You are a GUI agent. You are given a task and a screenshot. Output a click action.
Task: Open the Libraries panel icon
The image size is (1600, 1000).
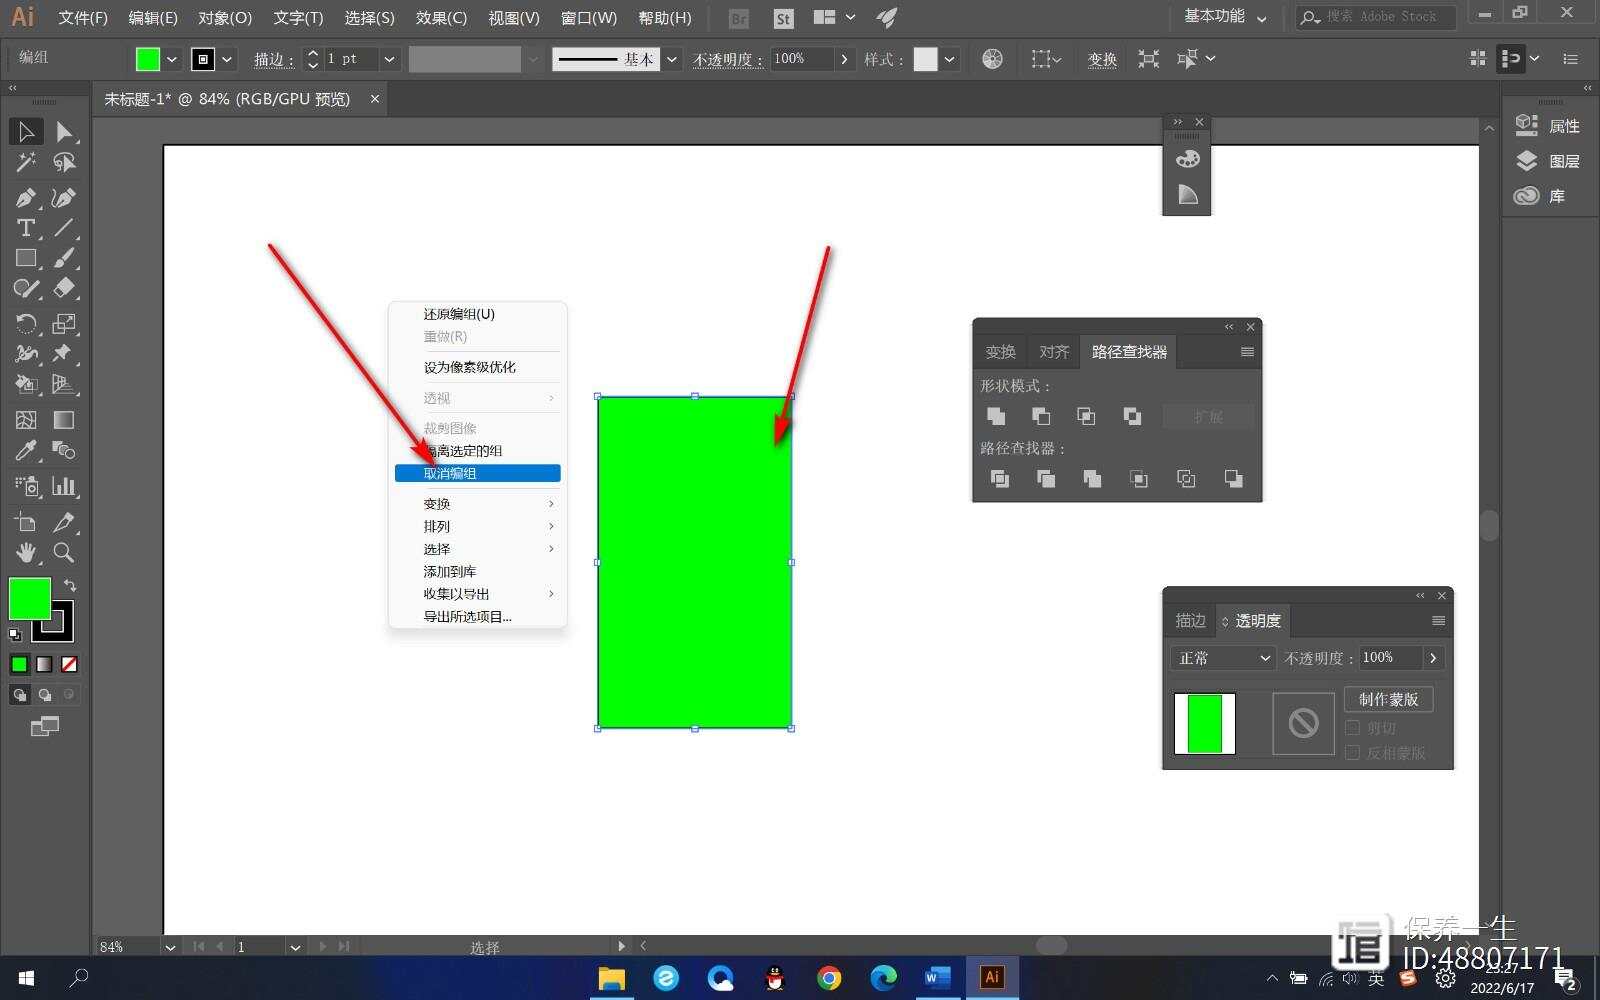[x=1527, y=196]
